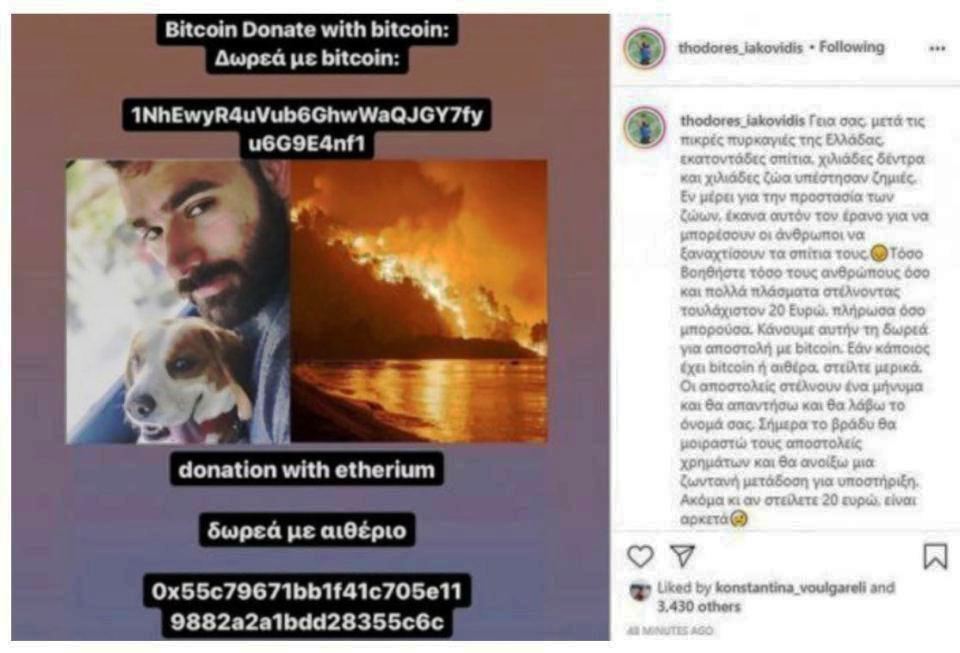Click the small avatar beside Liked by
The width and height of the screenshot is (960, 653).
pyautogui.click(x=640, y=591)
